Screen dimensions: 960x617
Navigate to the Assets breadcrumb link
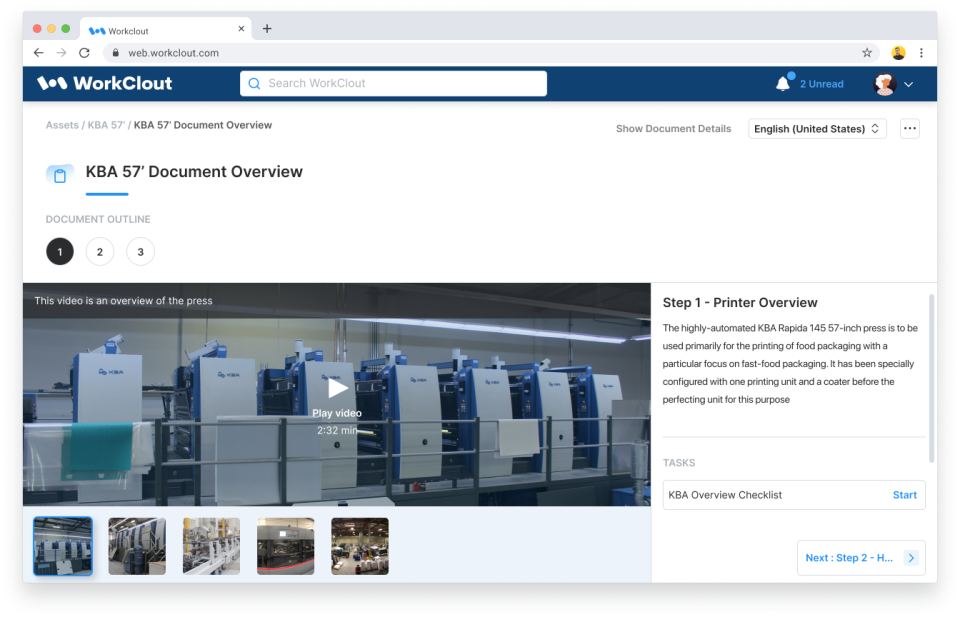(x=62, y=124)
